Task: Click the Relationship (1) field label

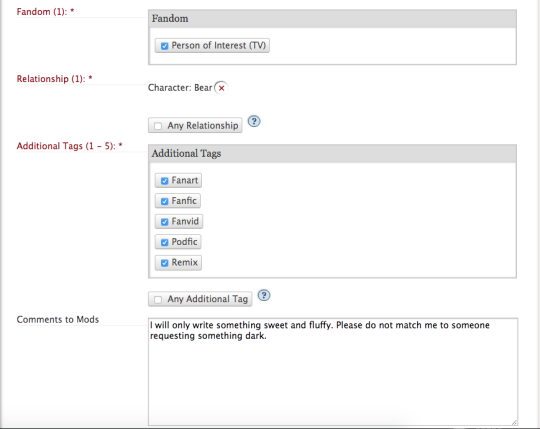Action: pos(54,79)
